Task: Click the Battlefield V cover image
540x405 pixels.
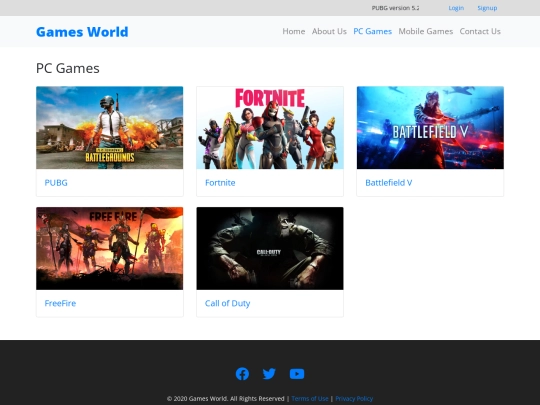Action: pos(430,127)
